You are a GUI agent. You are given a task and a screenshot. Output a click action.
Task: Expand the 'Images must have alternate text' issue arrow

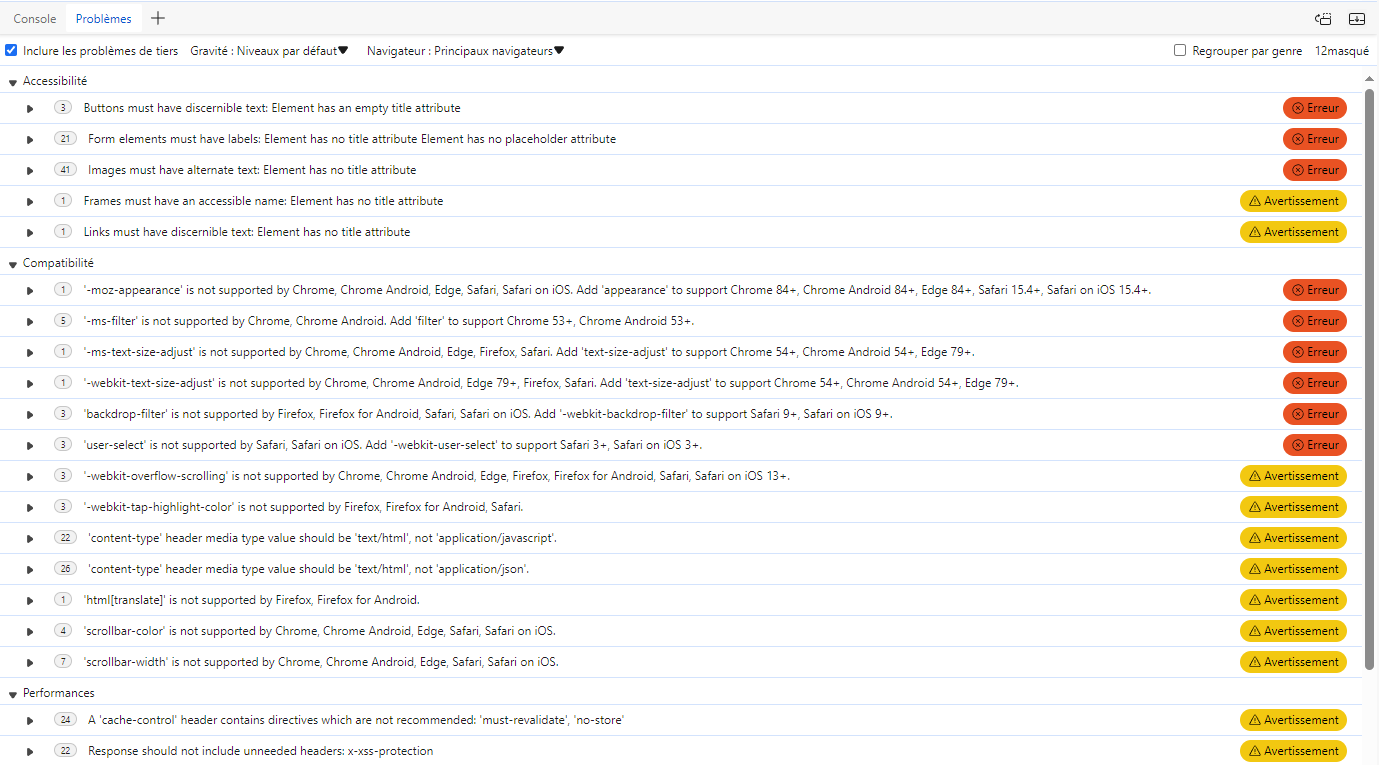coord(30,170)
